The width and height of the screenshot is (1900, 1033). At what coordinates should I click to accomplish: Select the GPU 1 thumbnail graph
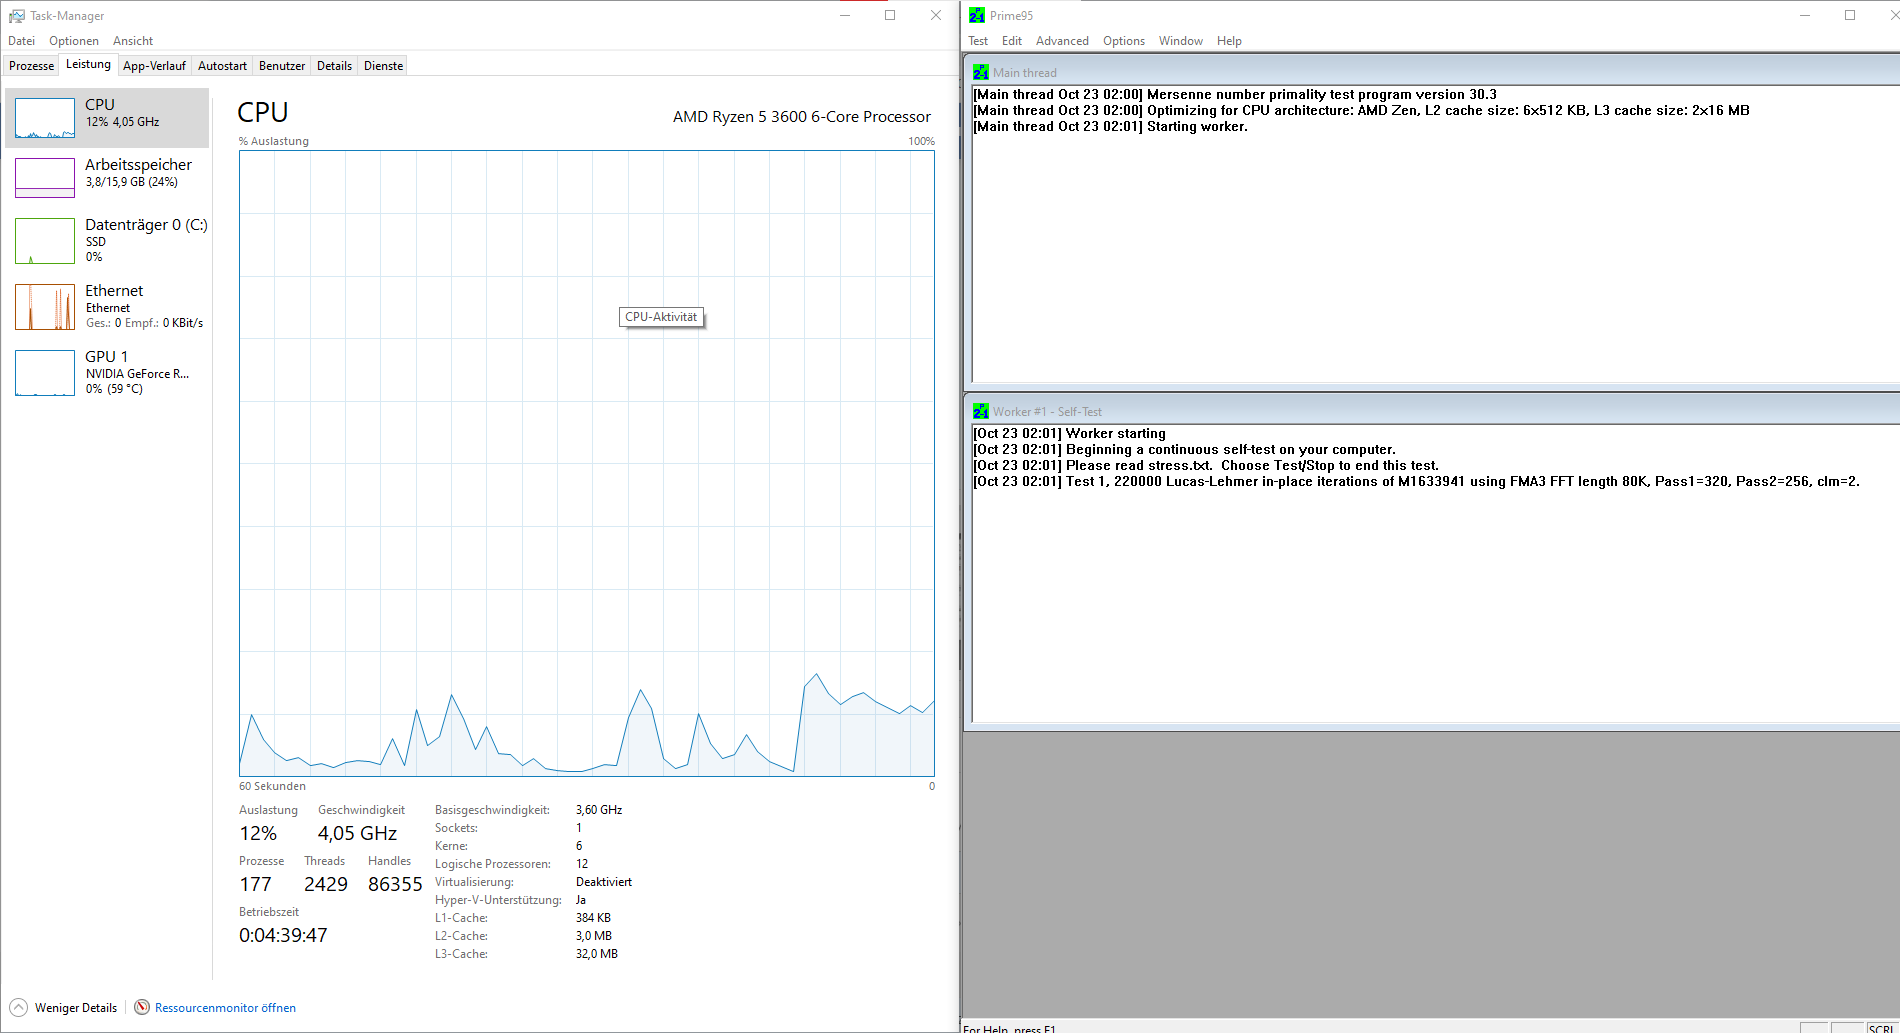[45, 373]
